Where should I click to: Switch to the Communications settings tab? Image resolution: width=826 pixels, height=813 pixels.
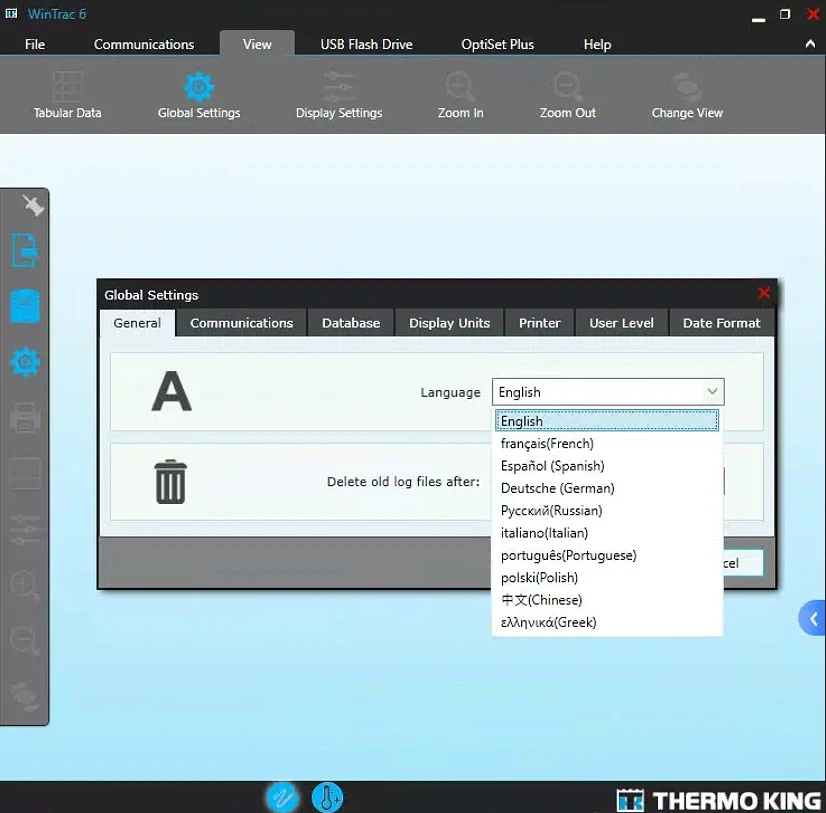241,323
